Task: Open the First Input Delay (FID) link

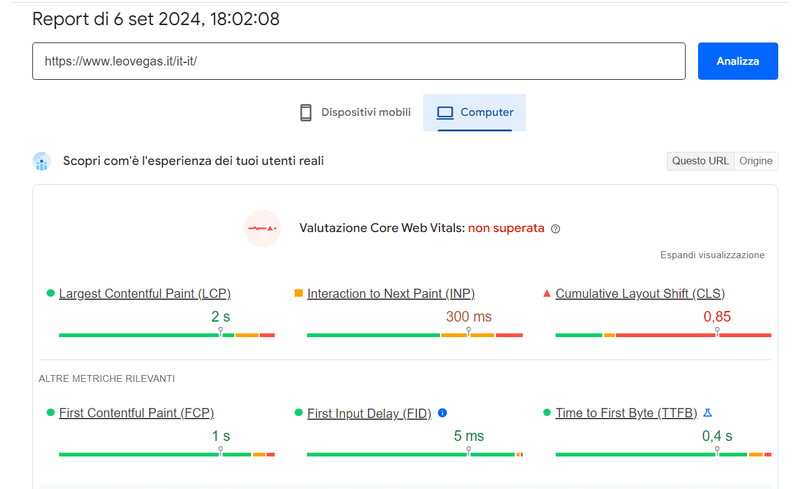Action: (x=369, y=413)
